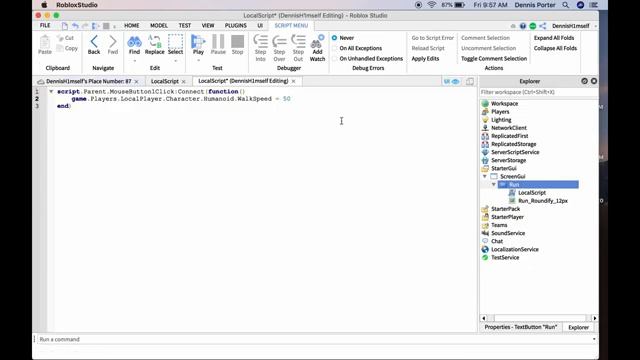The image size is (640, 360).
Task: Click Go to Script Error
Action: 432,38
